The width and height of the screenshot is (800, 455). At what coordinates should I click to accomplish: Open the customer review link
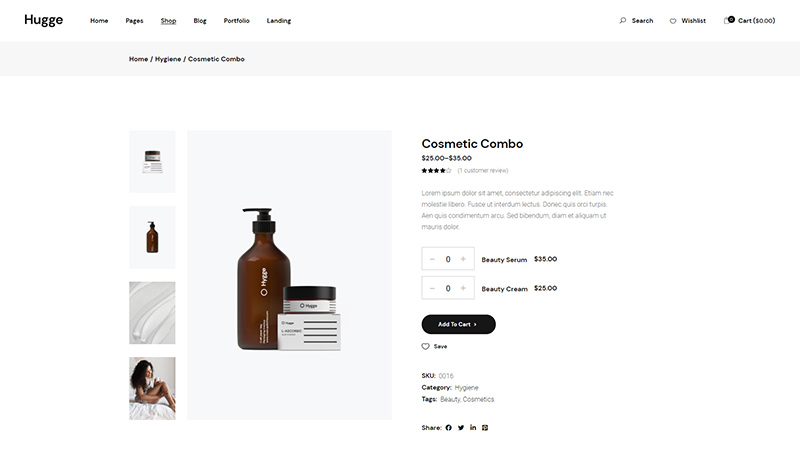pos(483,170)
